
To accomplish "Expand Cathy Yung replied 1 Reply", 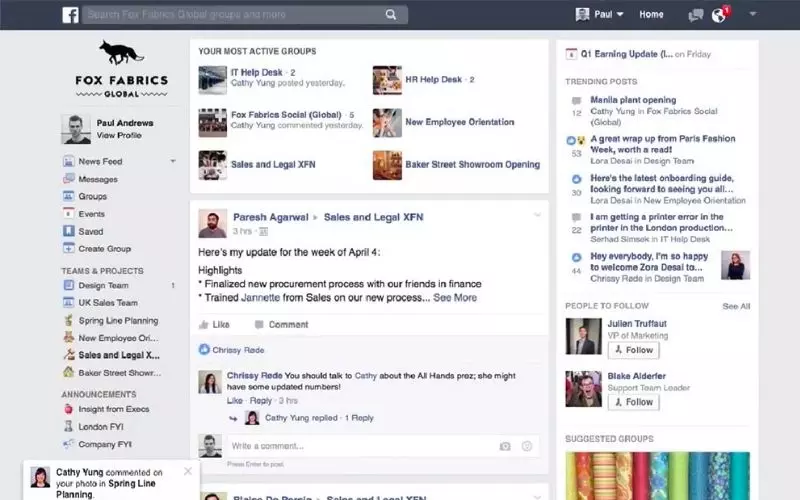I will coord(319,418).
